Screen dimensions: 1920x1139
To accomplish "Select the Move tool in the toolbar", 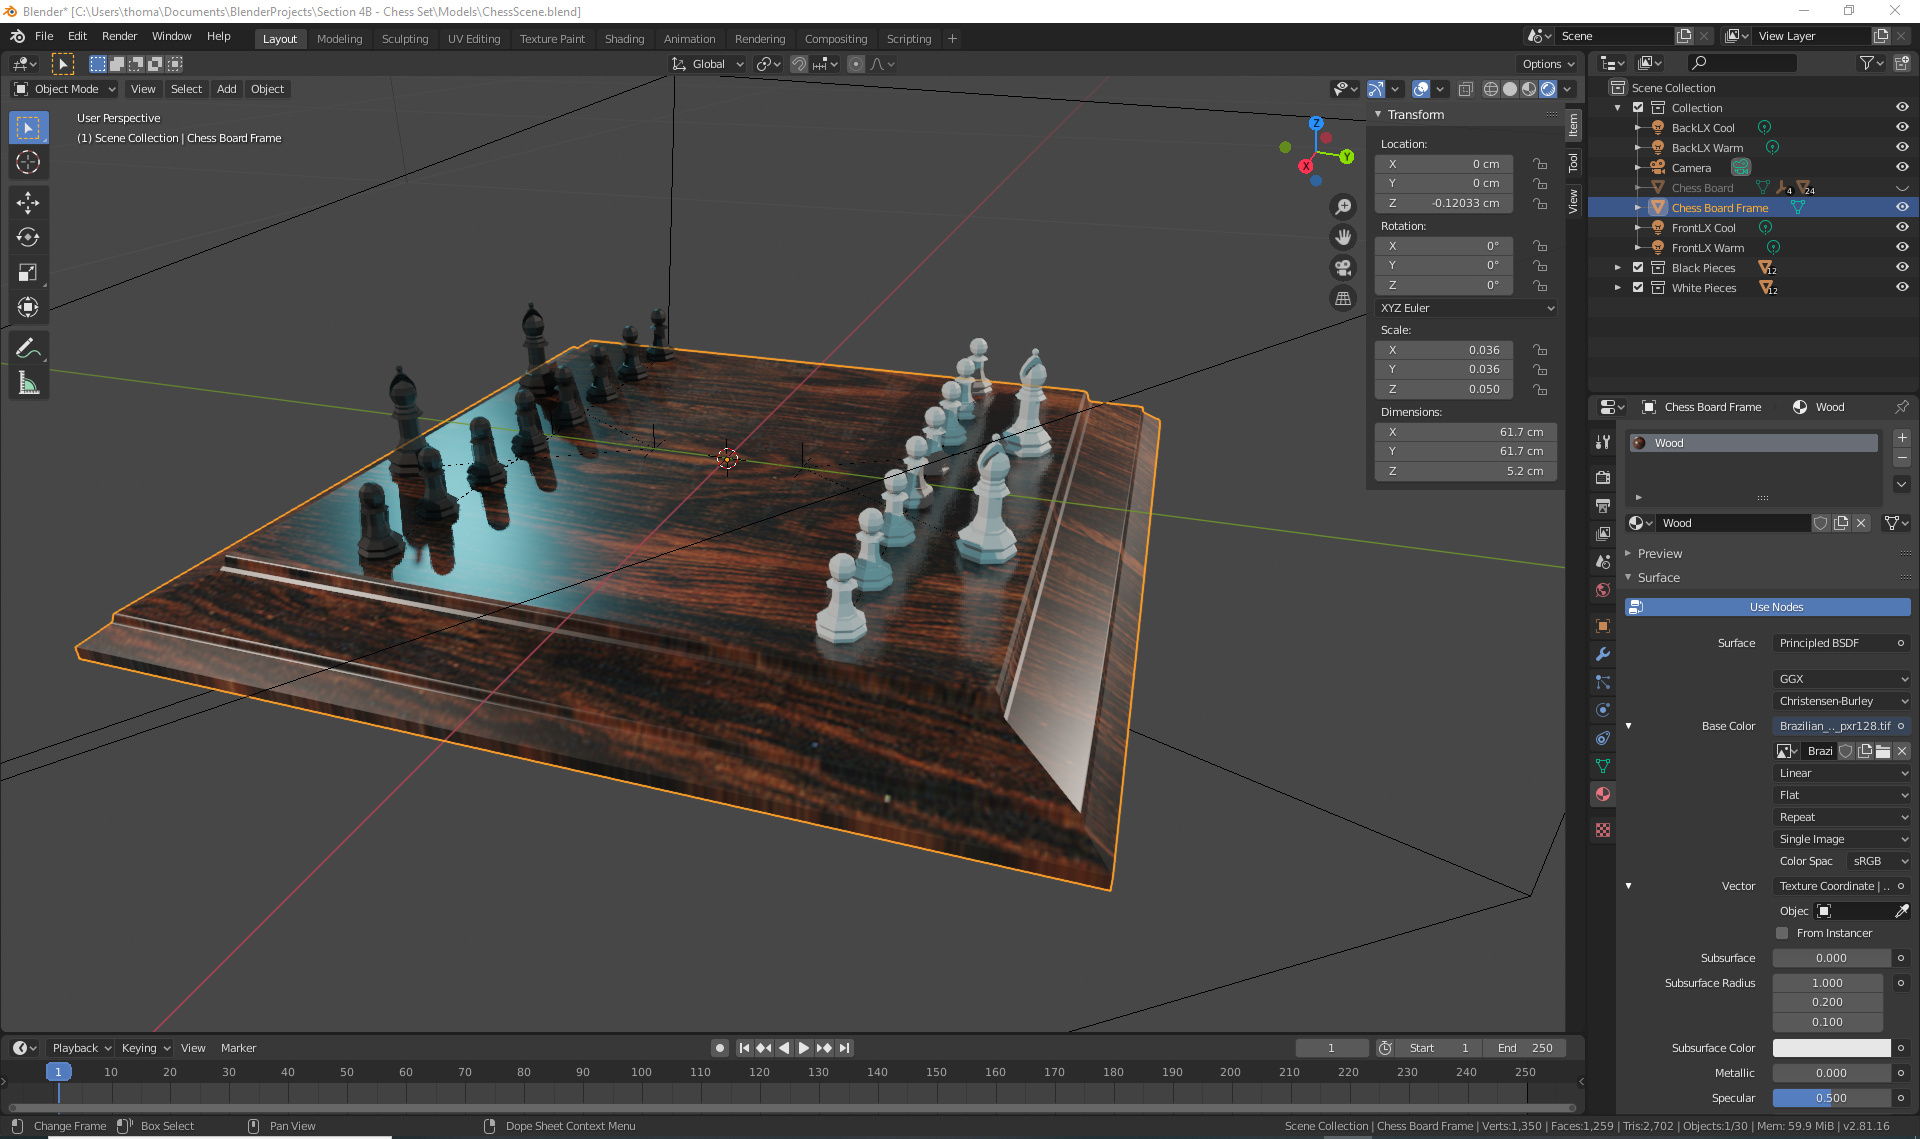I will click(x=28, y=203).
